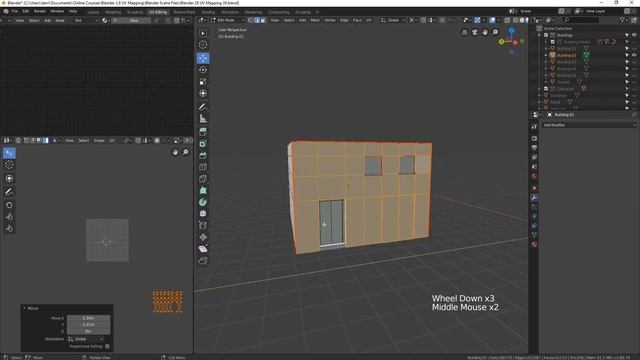Adjust the Move X value field
This screenshot has height=360, width=640.
[x=89, y=318]
